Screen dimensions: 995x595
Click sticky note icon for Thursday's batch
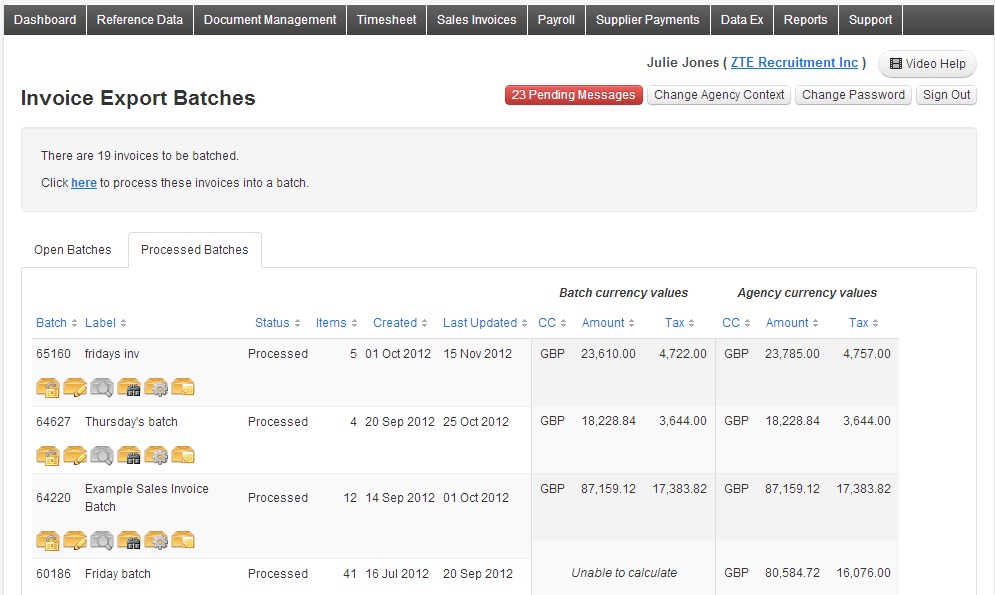point(183,455)
